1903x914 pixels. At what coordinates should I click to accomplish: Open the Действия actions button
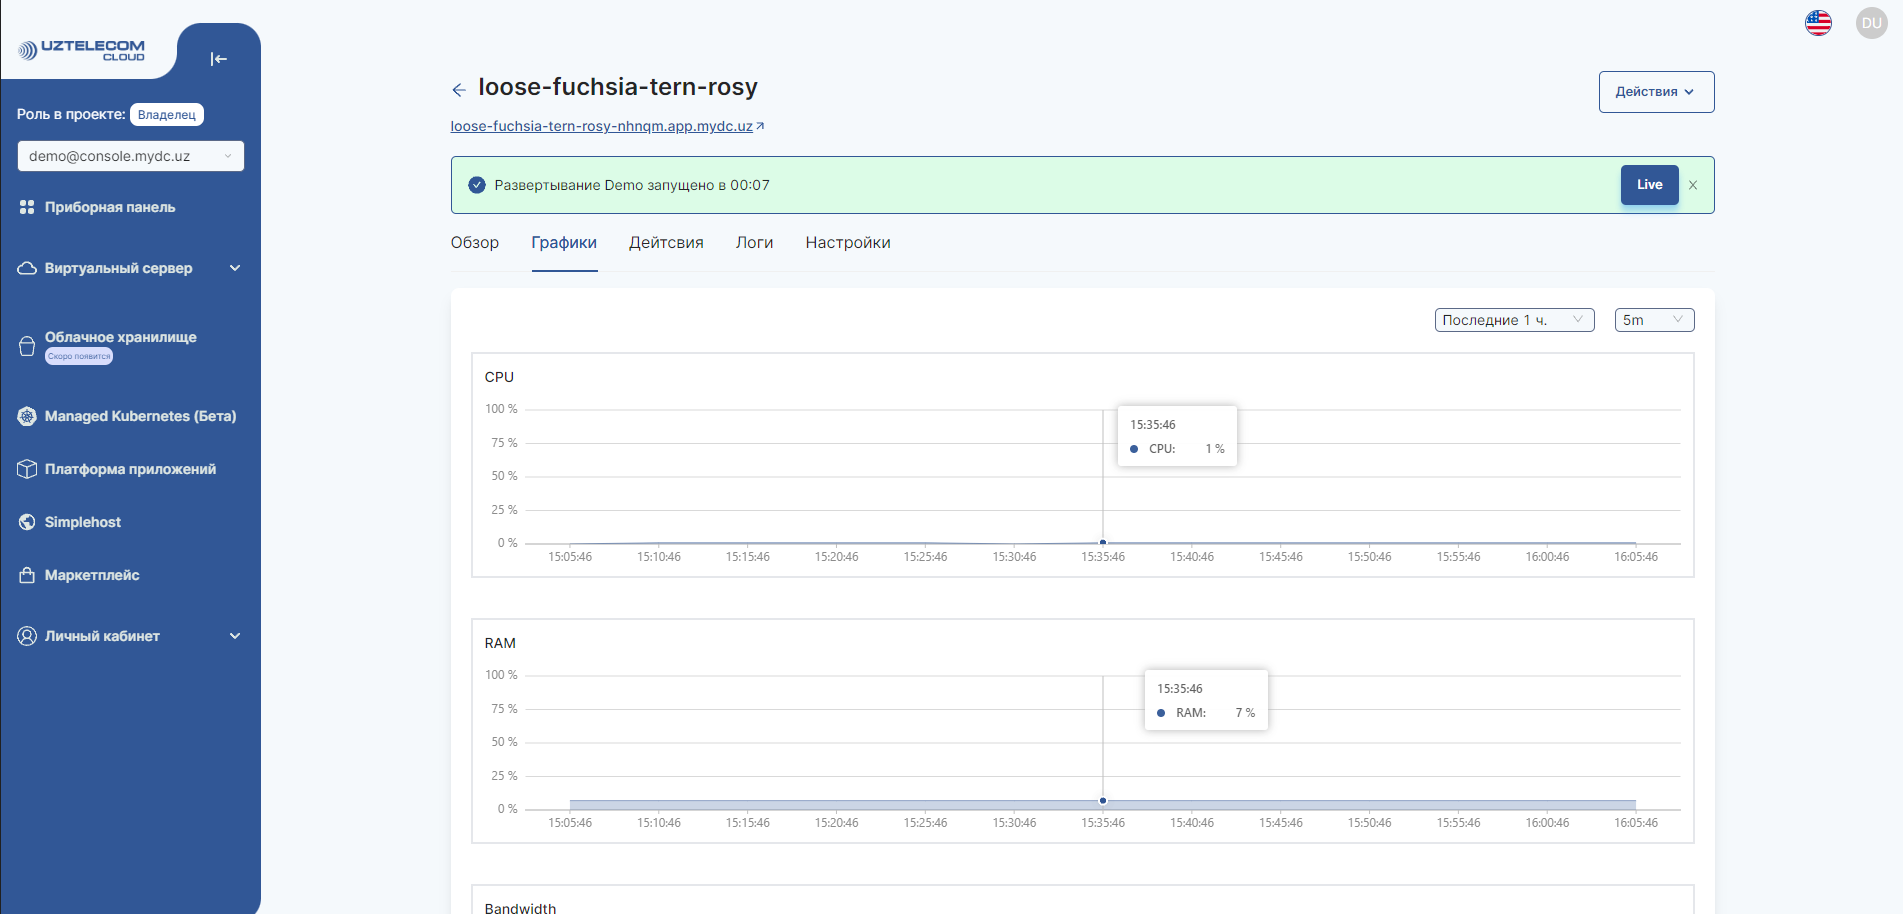click(1656, 91)
